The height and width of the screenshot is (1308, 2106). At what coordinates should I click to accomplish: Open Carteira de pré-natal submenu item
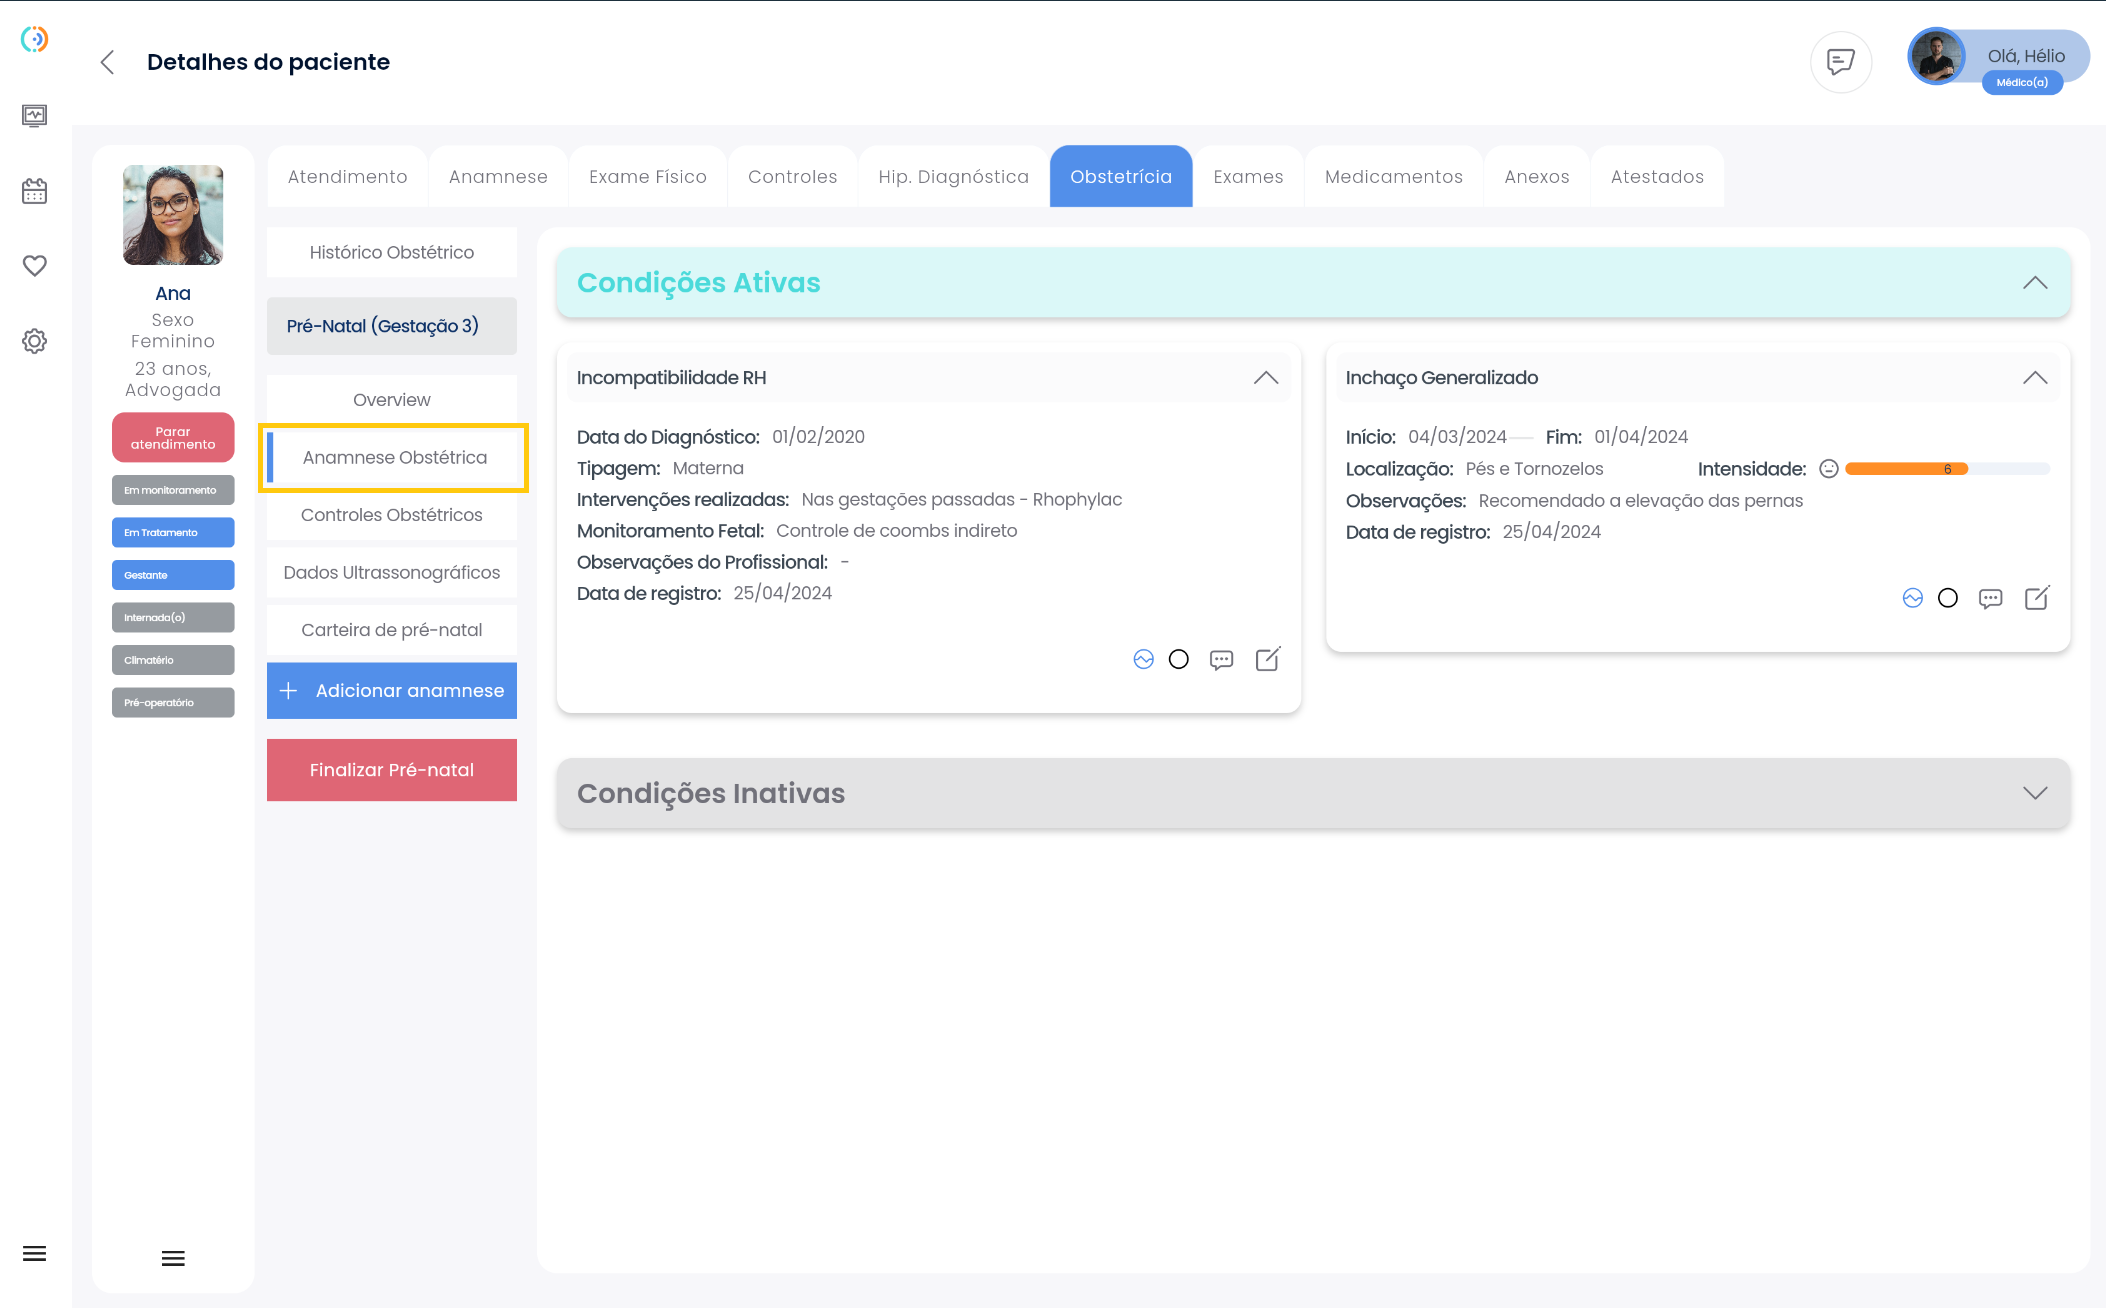(392, 630)
